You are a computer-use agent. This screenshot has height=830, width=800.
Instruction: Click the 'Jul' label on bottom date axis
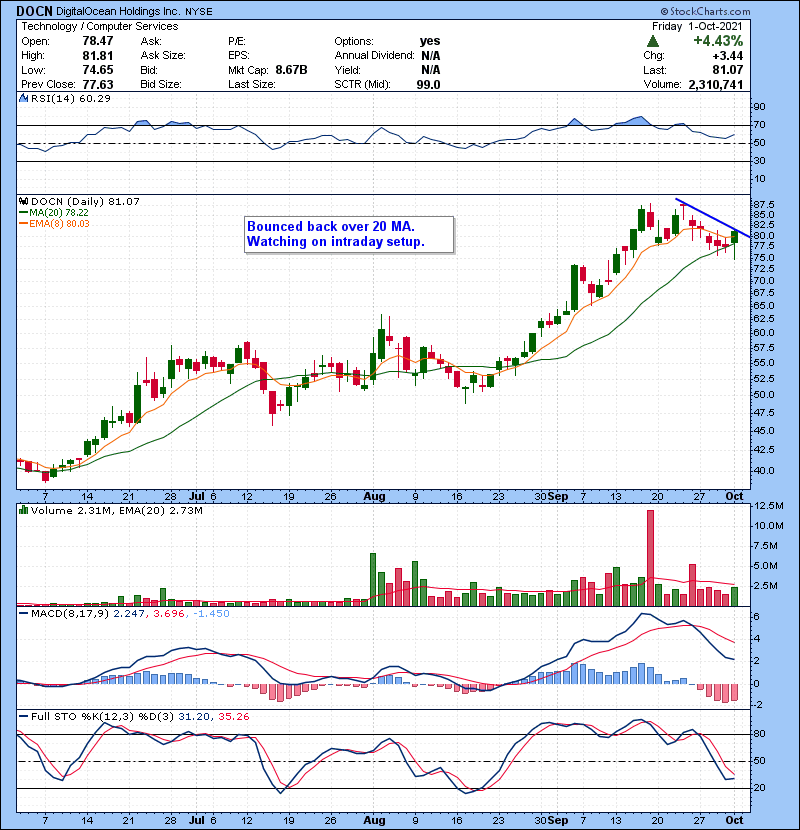[197, 819]
